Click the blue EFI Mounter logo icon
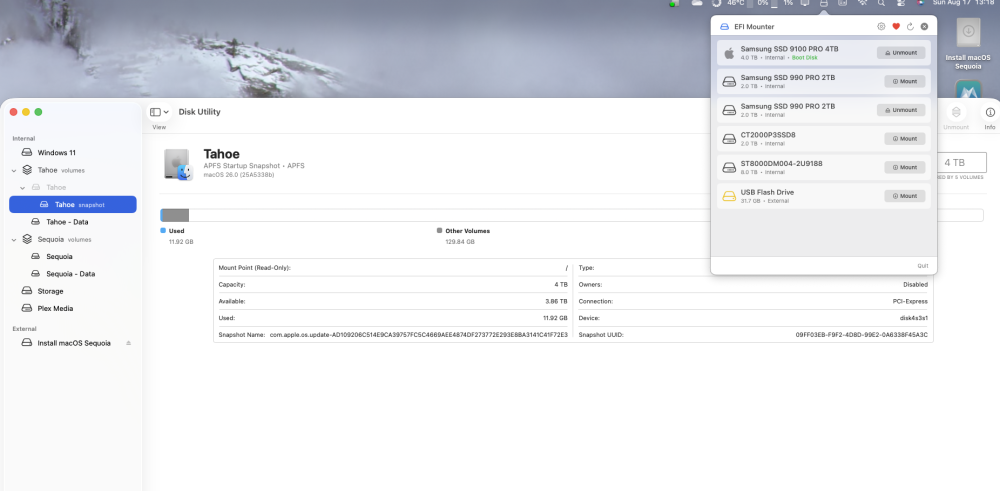Image resolution: width=1000 pixels, height=491 pixels. 724,27
